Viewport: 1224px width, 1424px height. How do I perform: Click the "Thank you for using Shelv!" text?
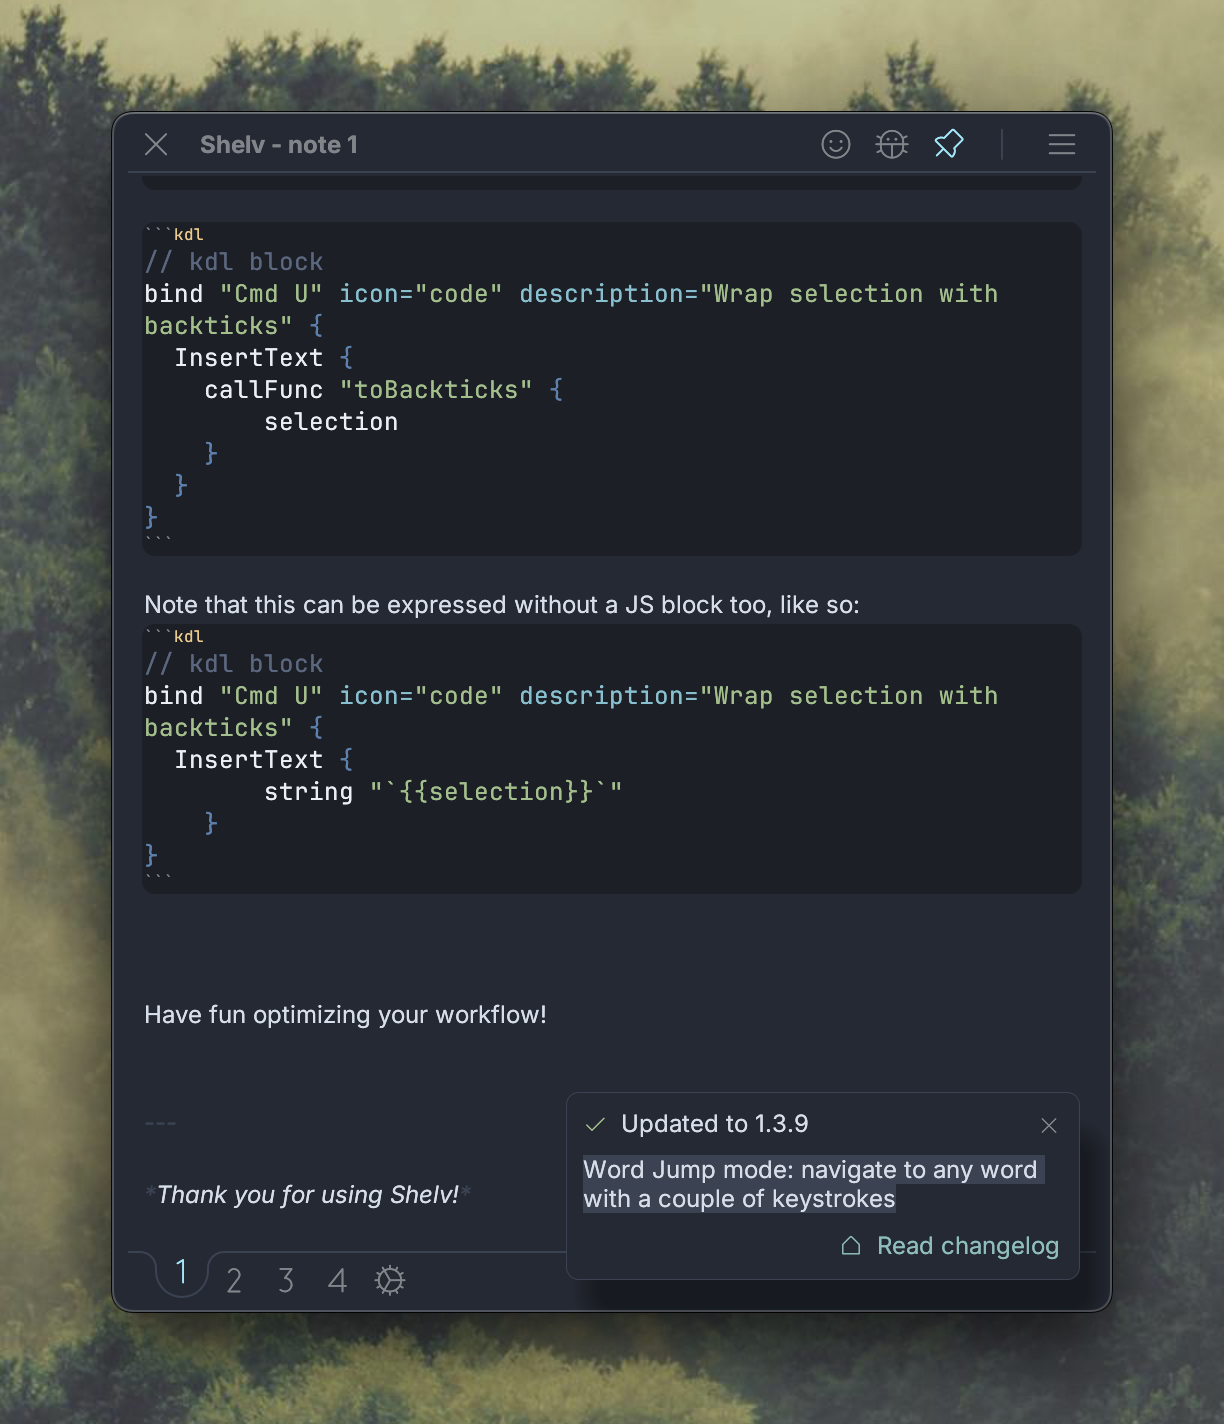[x=308, y=1195]
